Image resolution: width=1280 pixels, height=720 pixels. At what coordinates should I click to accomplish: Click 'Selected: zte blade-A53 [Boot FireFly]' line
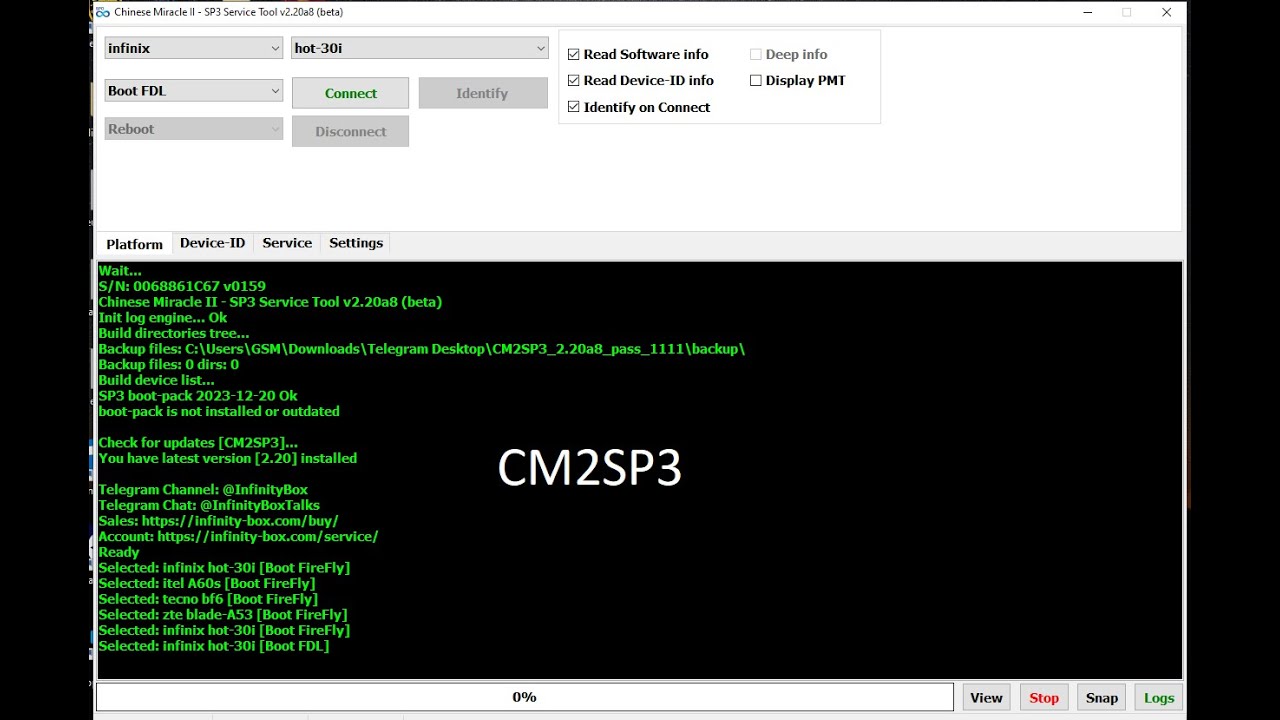tap(223, 615)
